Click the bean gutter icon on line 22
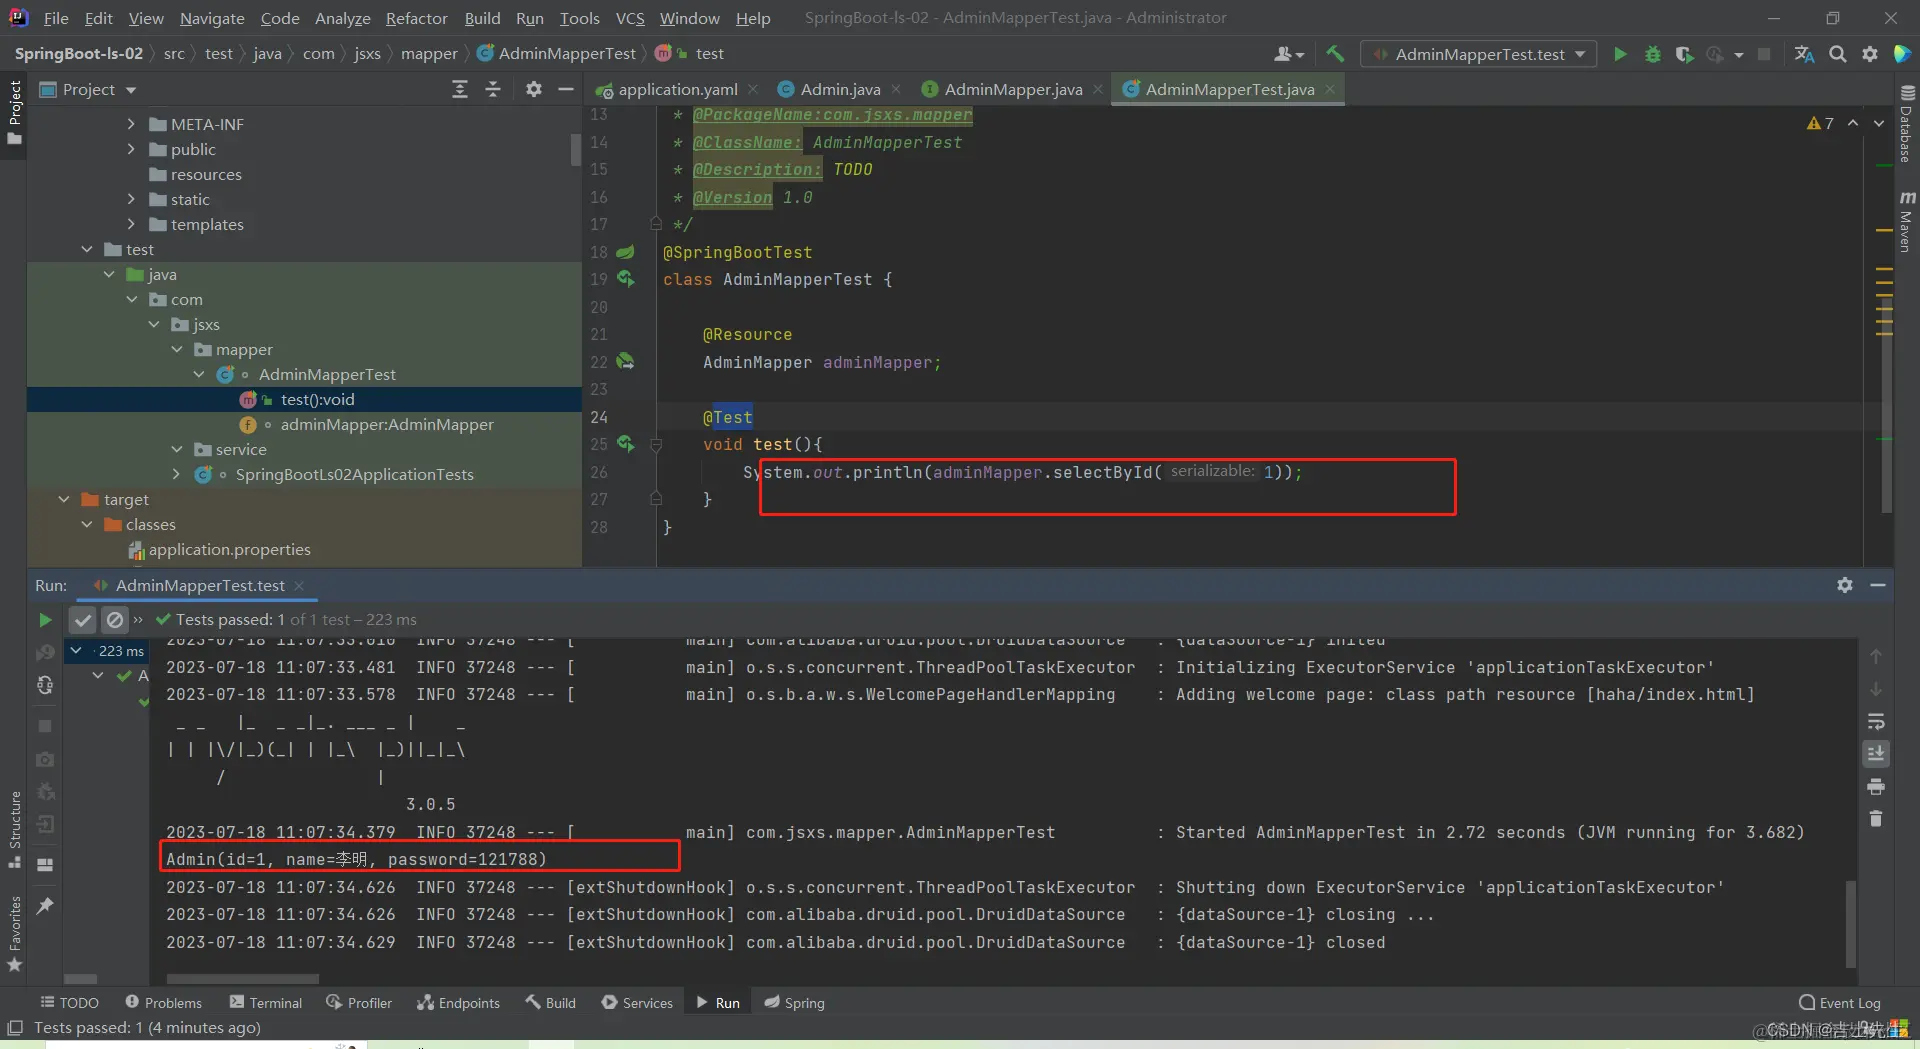This screenshot has height=1049, width=1920. coord(626,361)
